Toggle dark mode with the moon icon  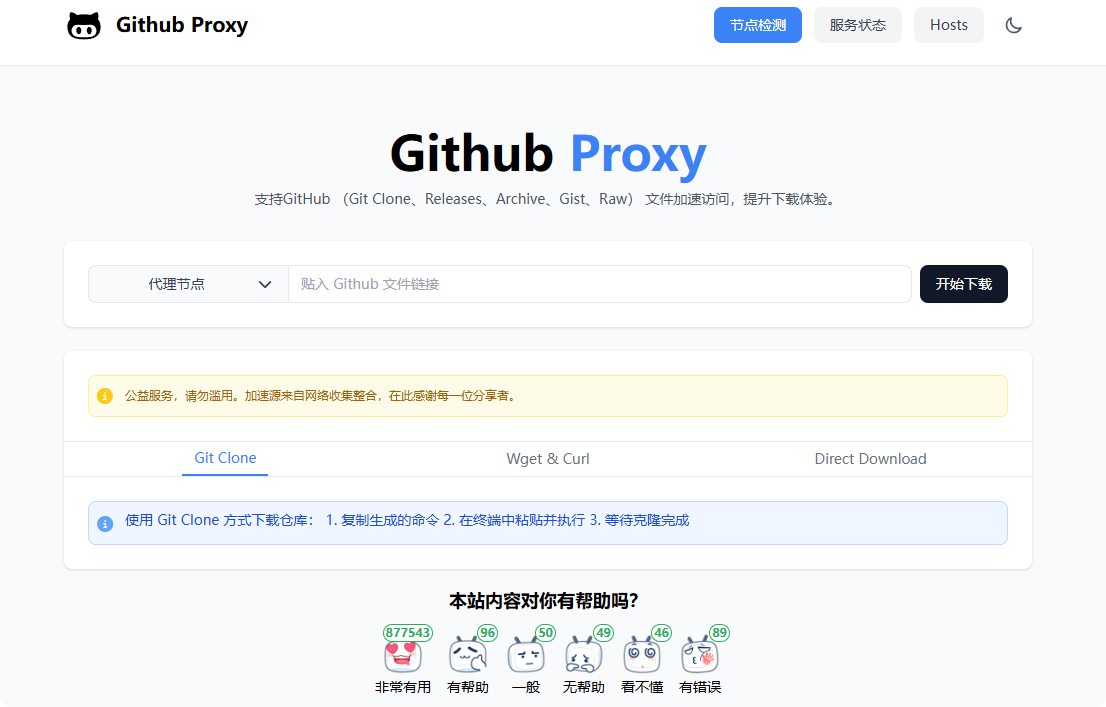point(1014,25)
